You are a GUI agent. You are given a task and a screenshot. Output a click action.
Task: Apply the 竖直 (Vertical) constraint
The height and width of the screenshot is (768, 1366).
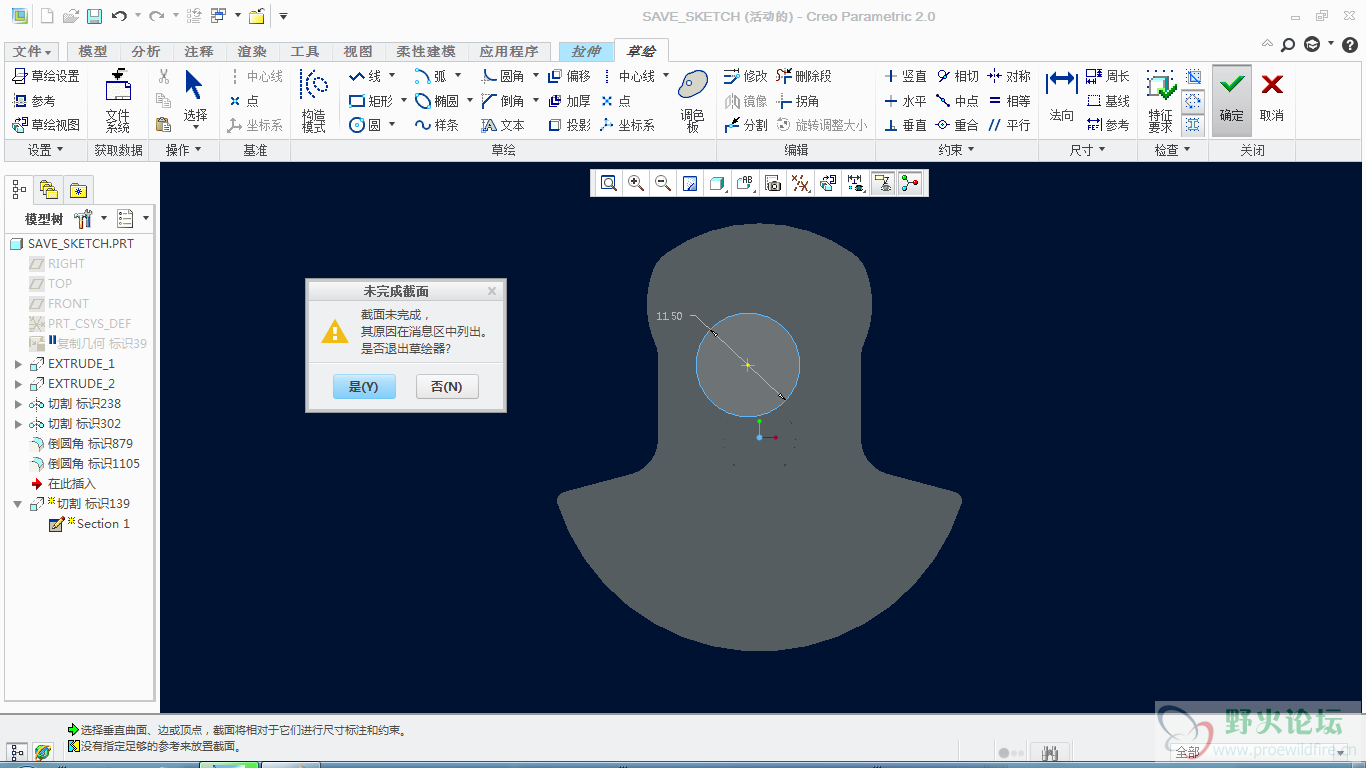(905, 76)
